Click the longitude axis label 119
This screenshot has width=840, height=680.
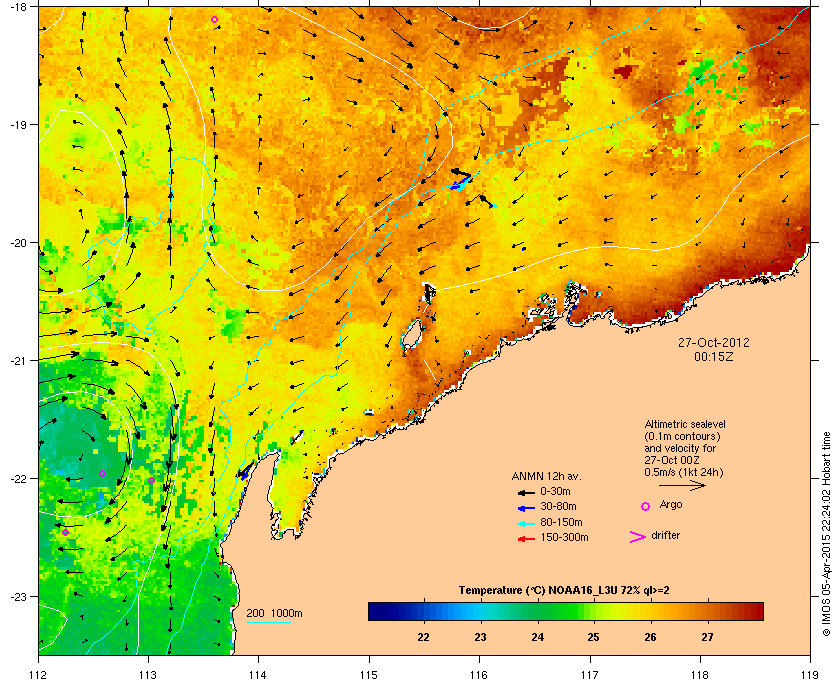(811, 674)
